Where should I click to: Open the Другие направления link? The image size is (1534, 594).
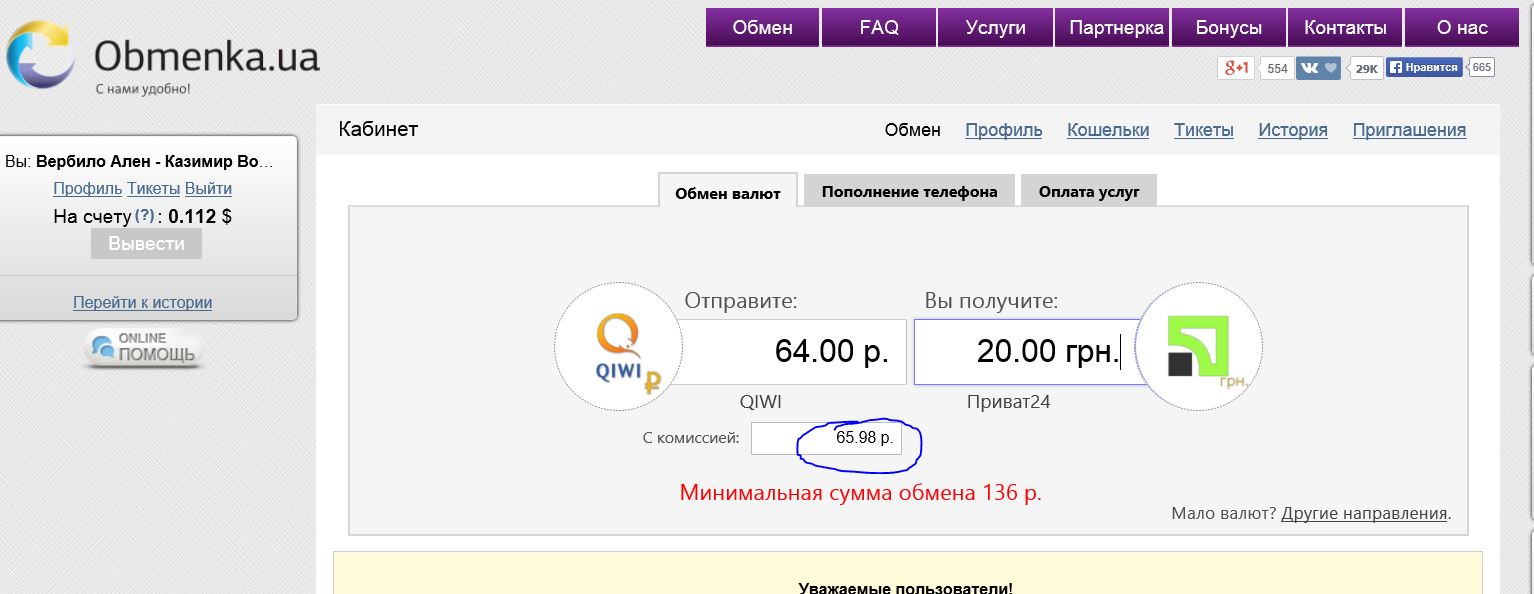[x=1364, y=513]
